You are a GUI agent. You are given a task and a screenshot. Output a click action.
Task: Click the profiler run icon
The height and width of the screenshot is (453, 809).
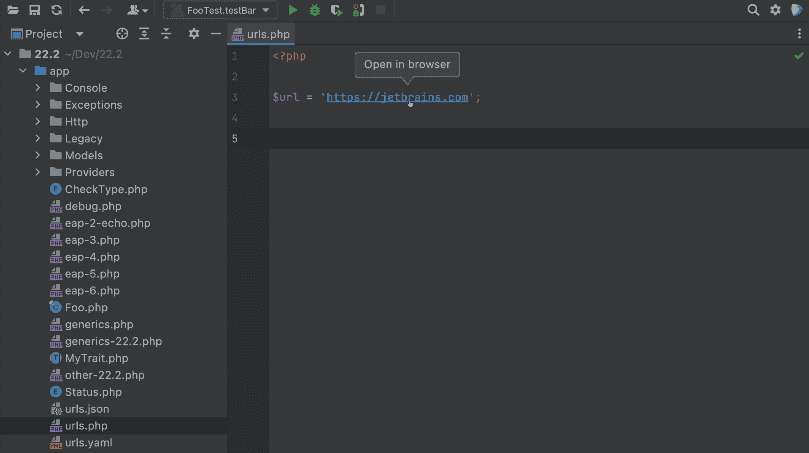(359, 10)
